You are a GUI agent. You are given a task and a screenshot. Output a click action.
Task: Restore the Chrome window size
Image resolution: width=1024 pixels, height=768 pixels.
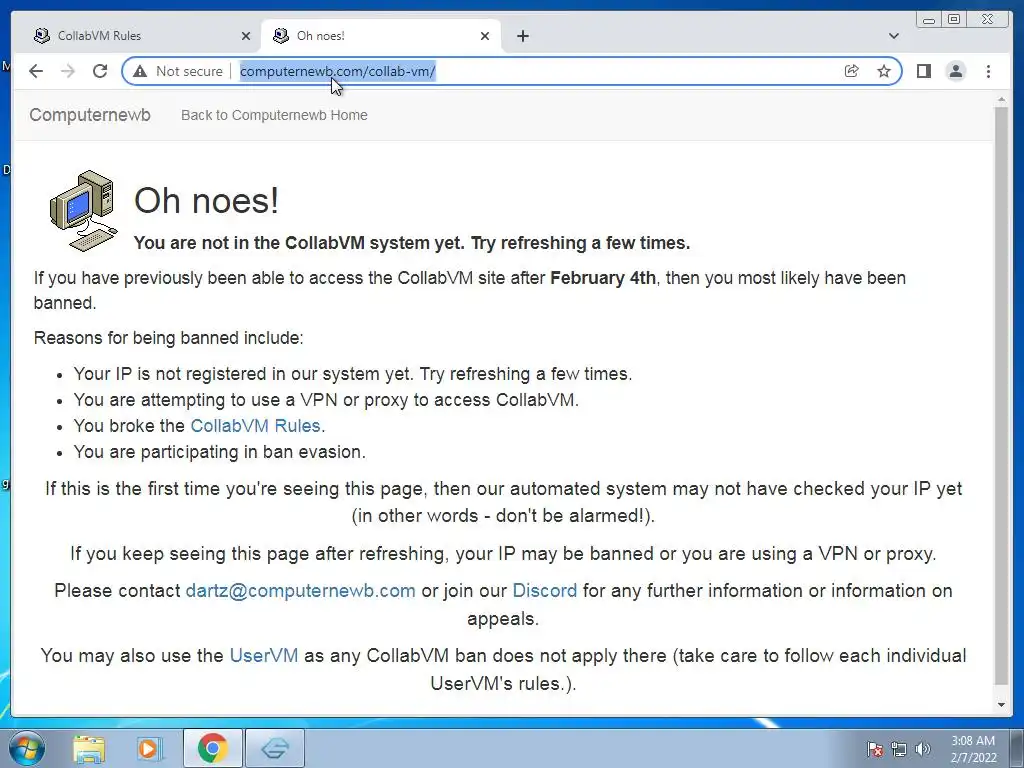(954, 20)
